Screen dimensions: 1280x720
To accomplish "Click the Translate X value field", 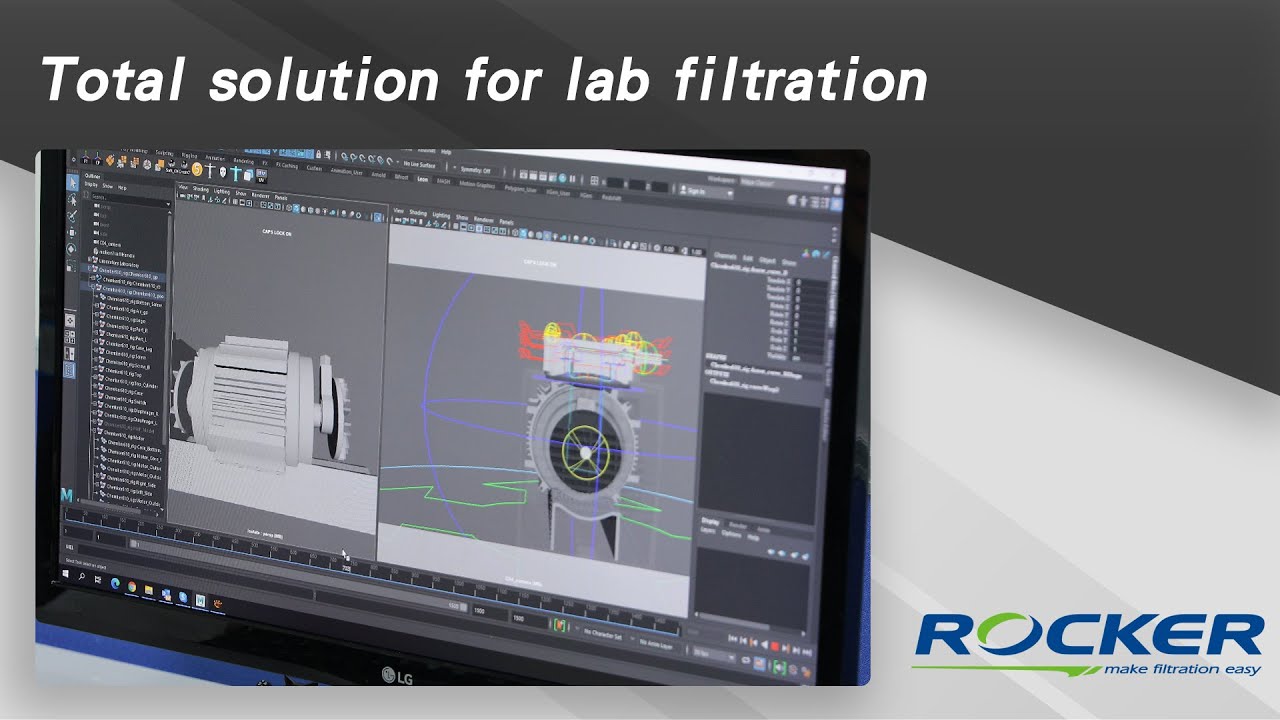I will tap(811, 282).
